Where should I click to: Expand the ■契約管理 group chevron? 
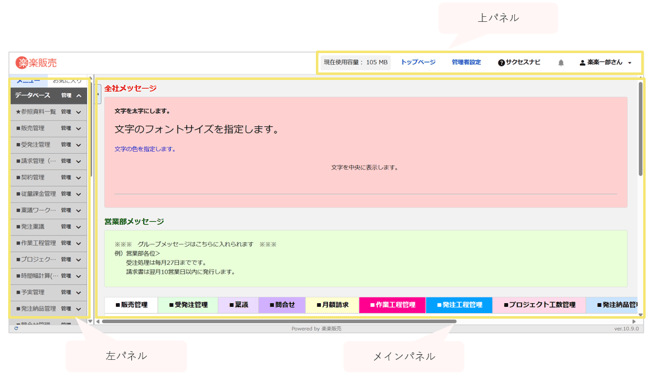79,177
